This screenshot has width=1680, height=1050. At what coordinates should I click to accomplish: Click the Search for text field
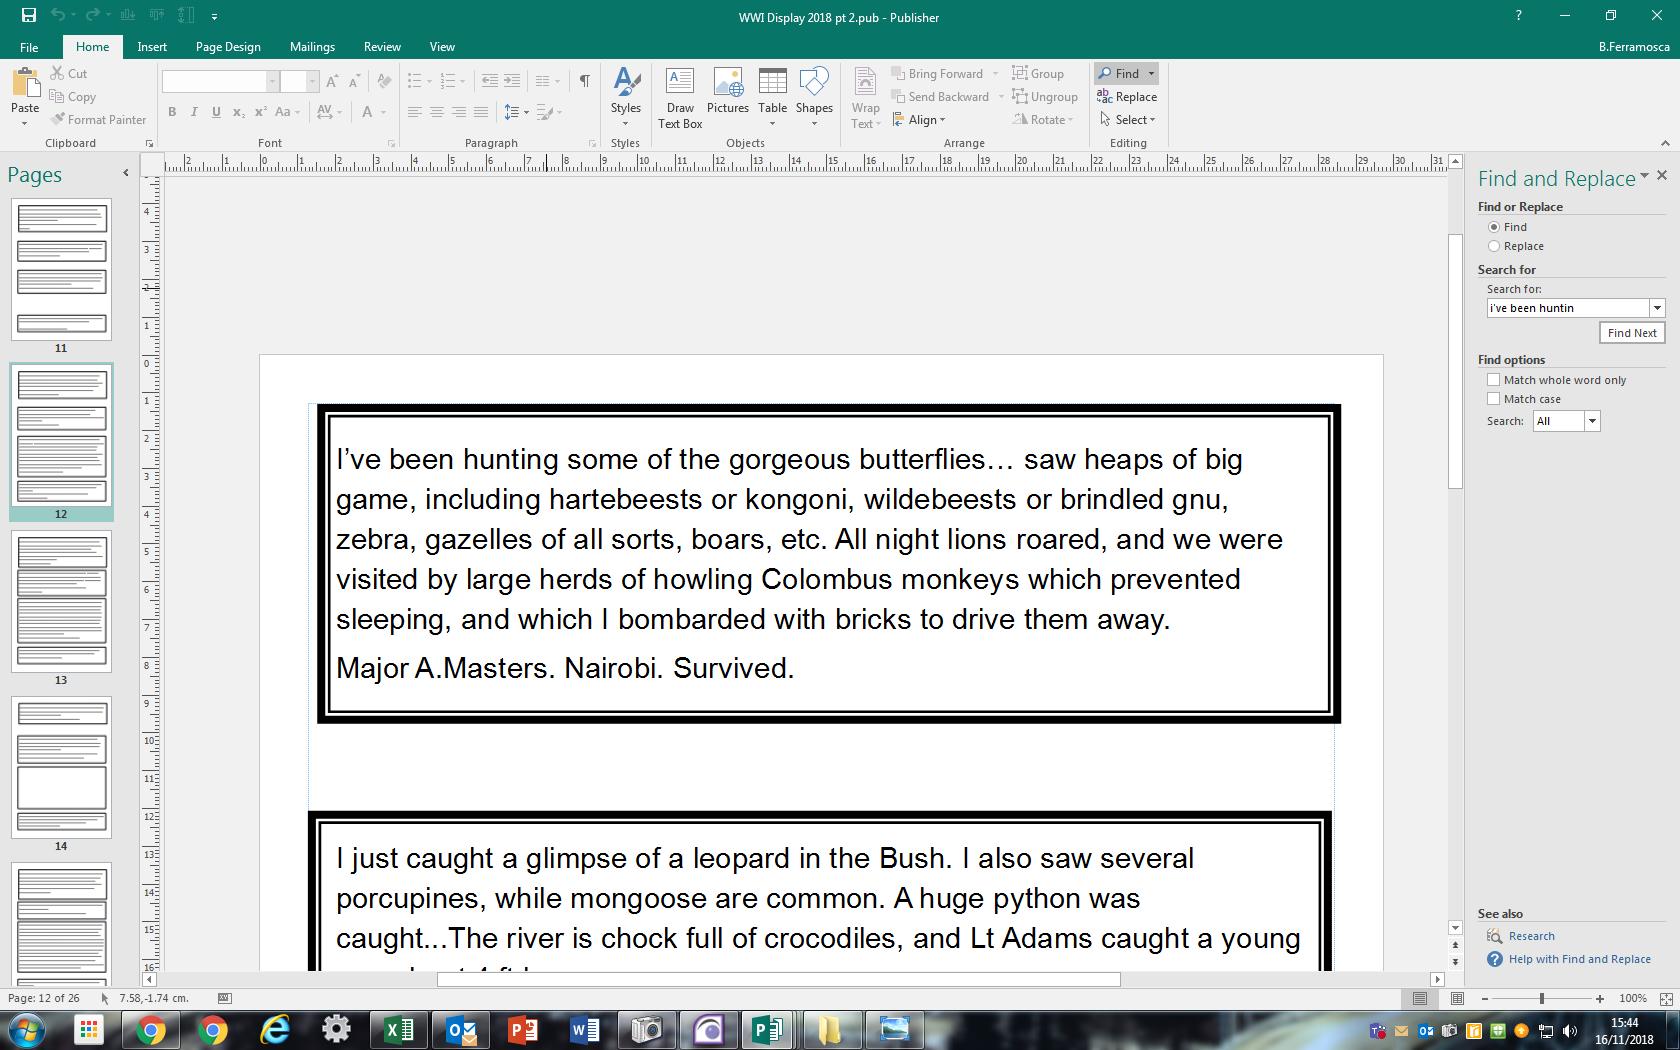(x=1568, y=308)
